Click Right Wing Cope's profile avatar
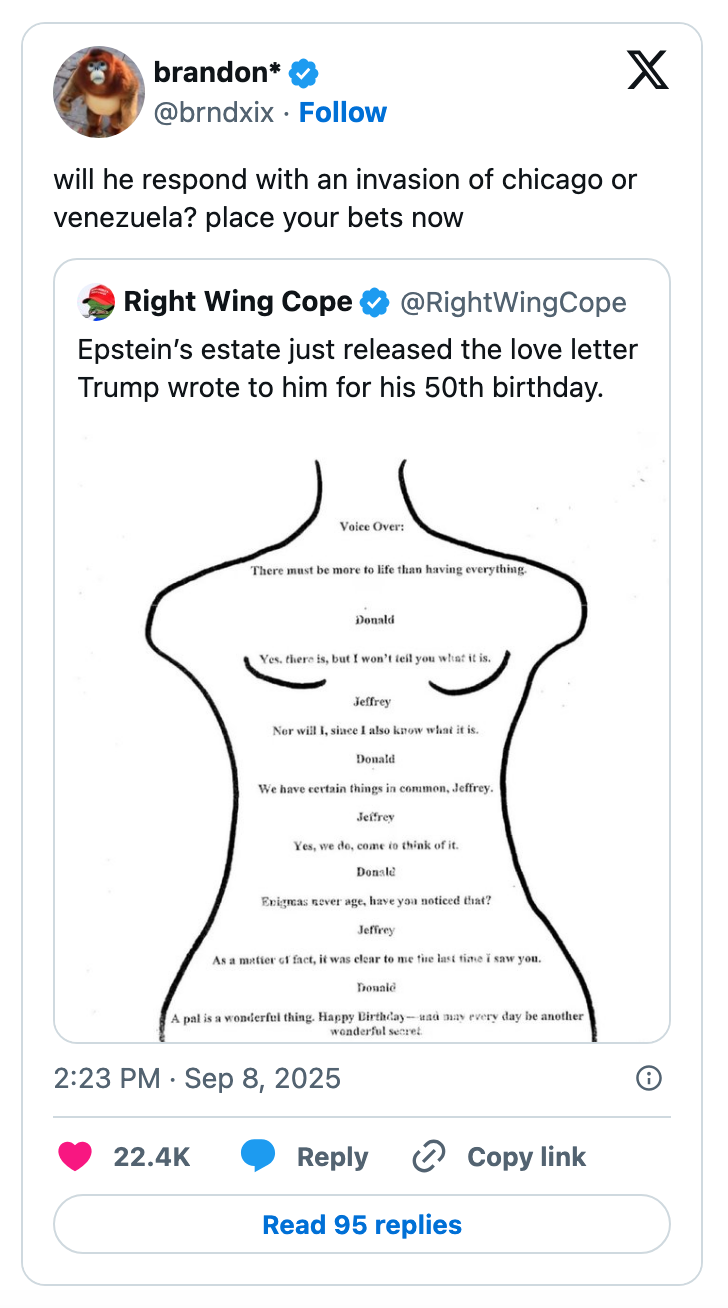Image resolution: width=728 pixels, height=1308 pixels. (x=96, y=301)
